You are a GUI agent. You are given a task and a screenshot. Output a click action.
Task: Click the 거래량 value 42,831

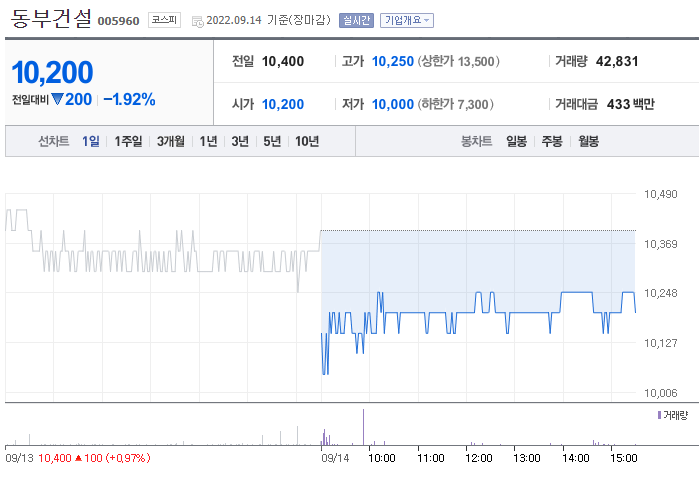pos(617,61)
